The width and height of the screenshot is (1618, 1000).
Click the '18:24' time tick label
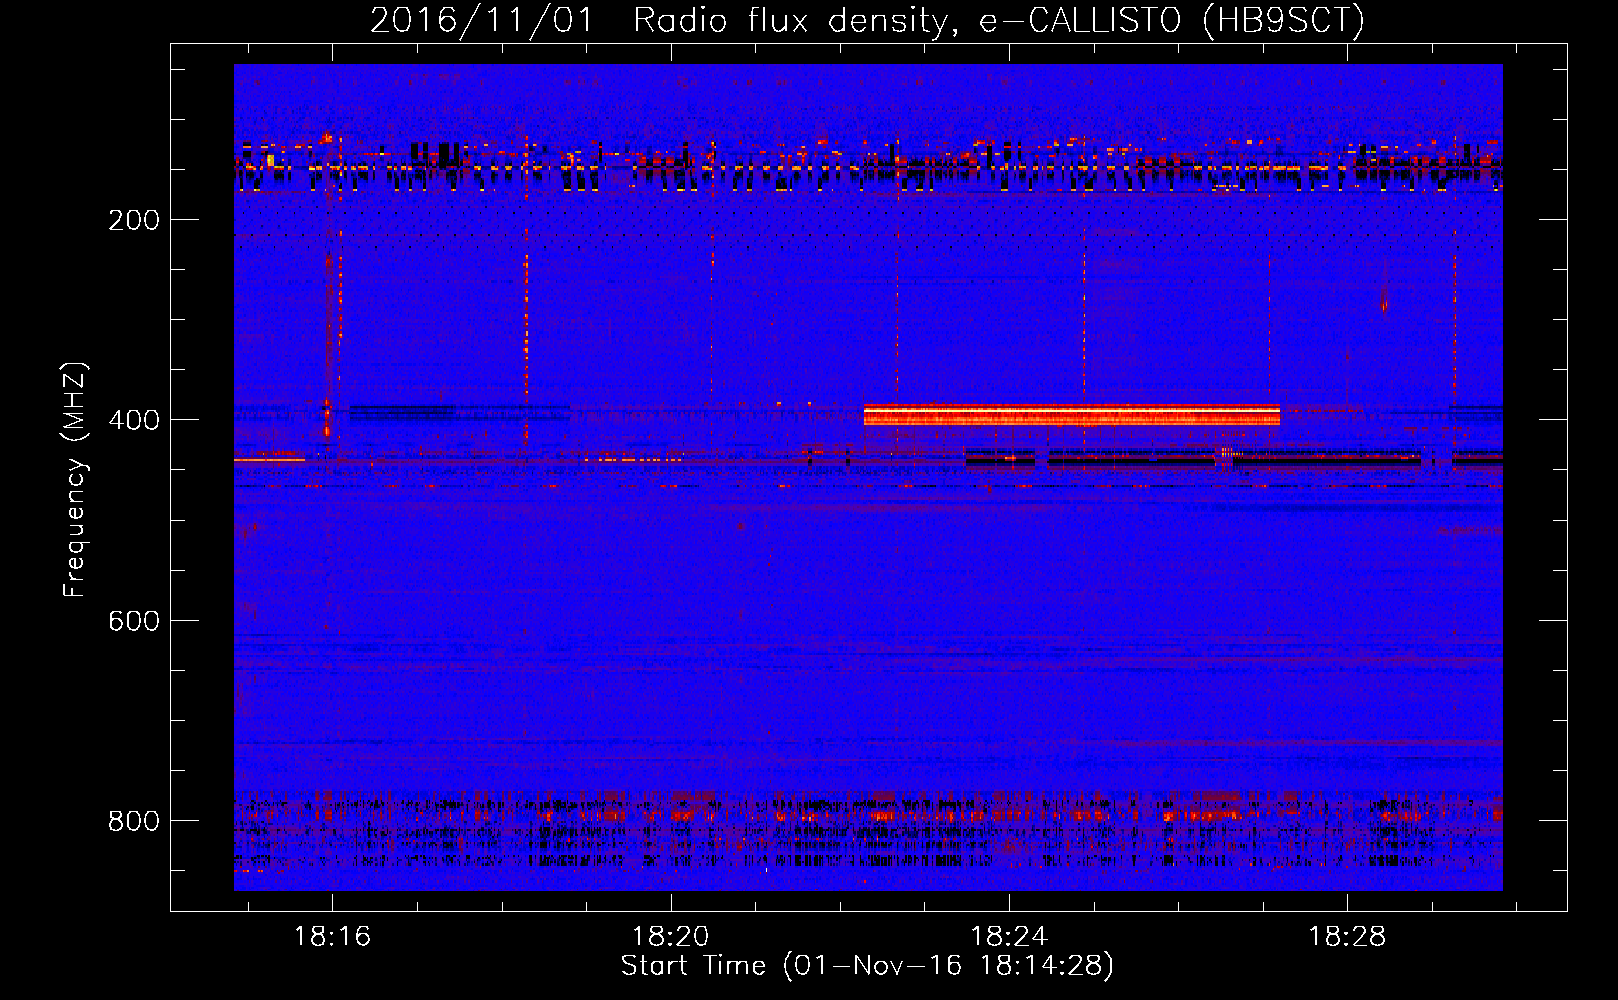[1009, 937]
